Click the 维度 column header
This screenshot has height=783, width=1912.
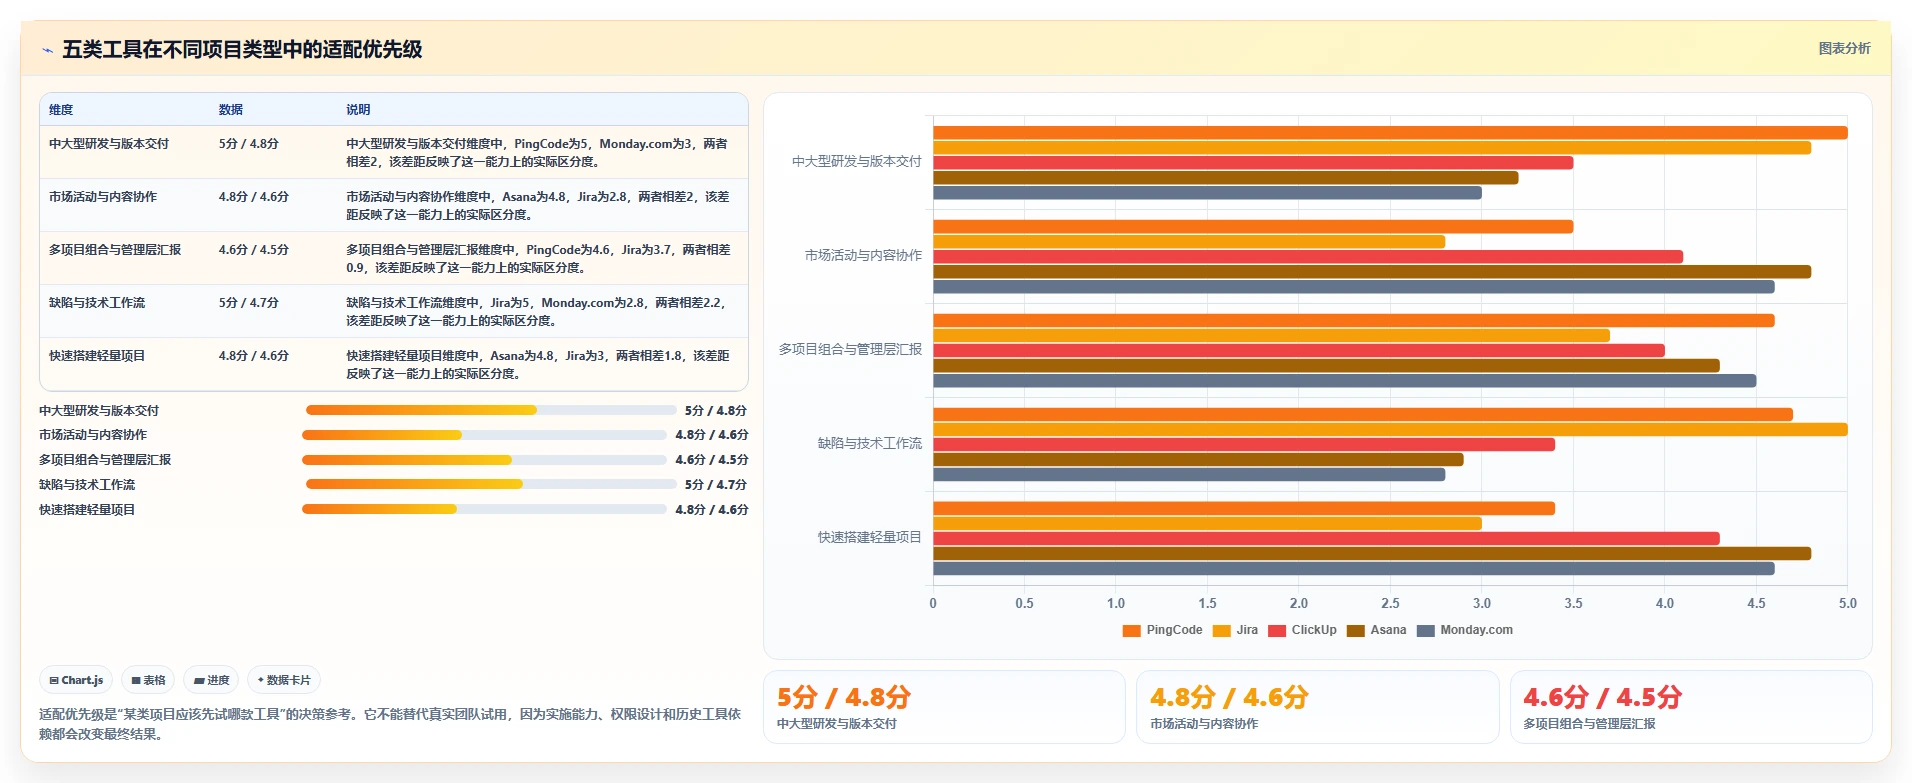click(61, 110)
